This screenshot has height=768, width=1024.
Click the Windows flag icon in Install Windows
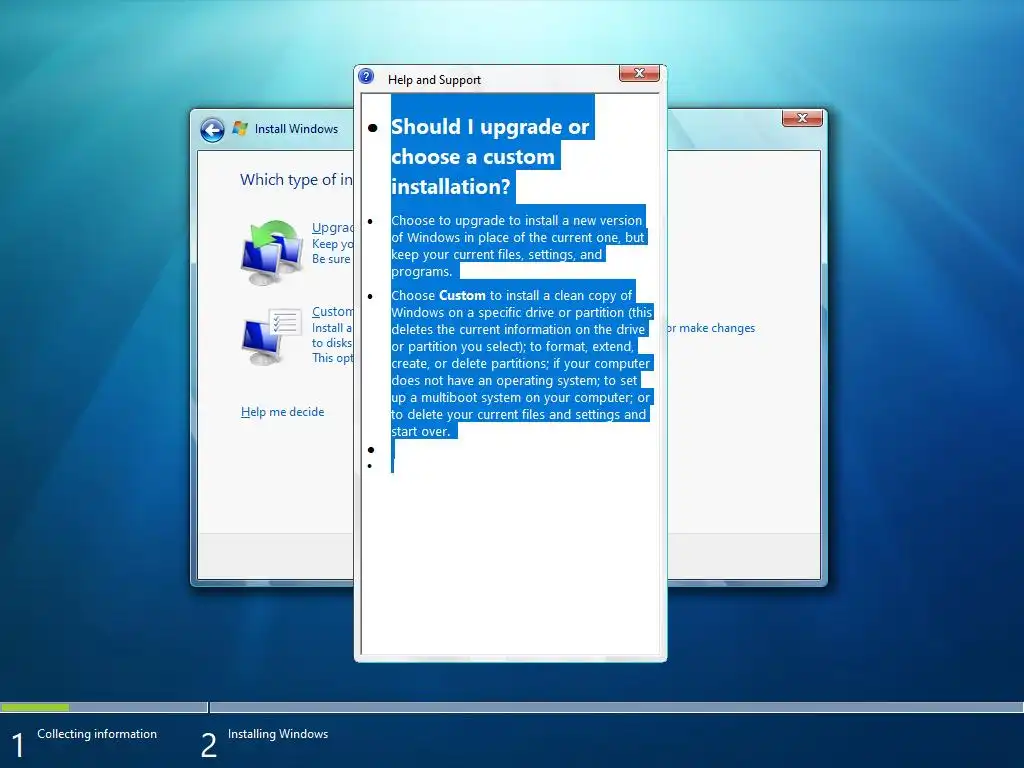[240, 129]
